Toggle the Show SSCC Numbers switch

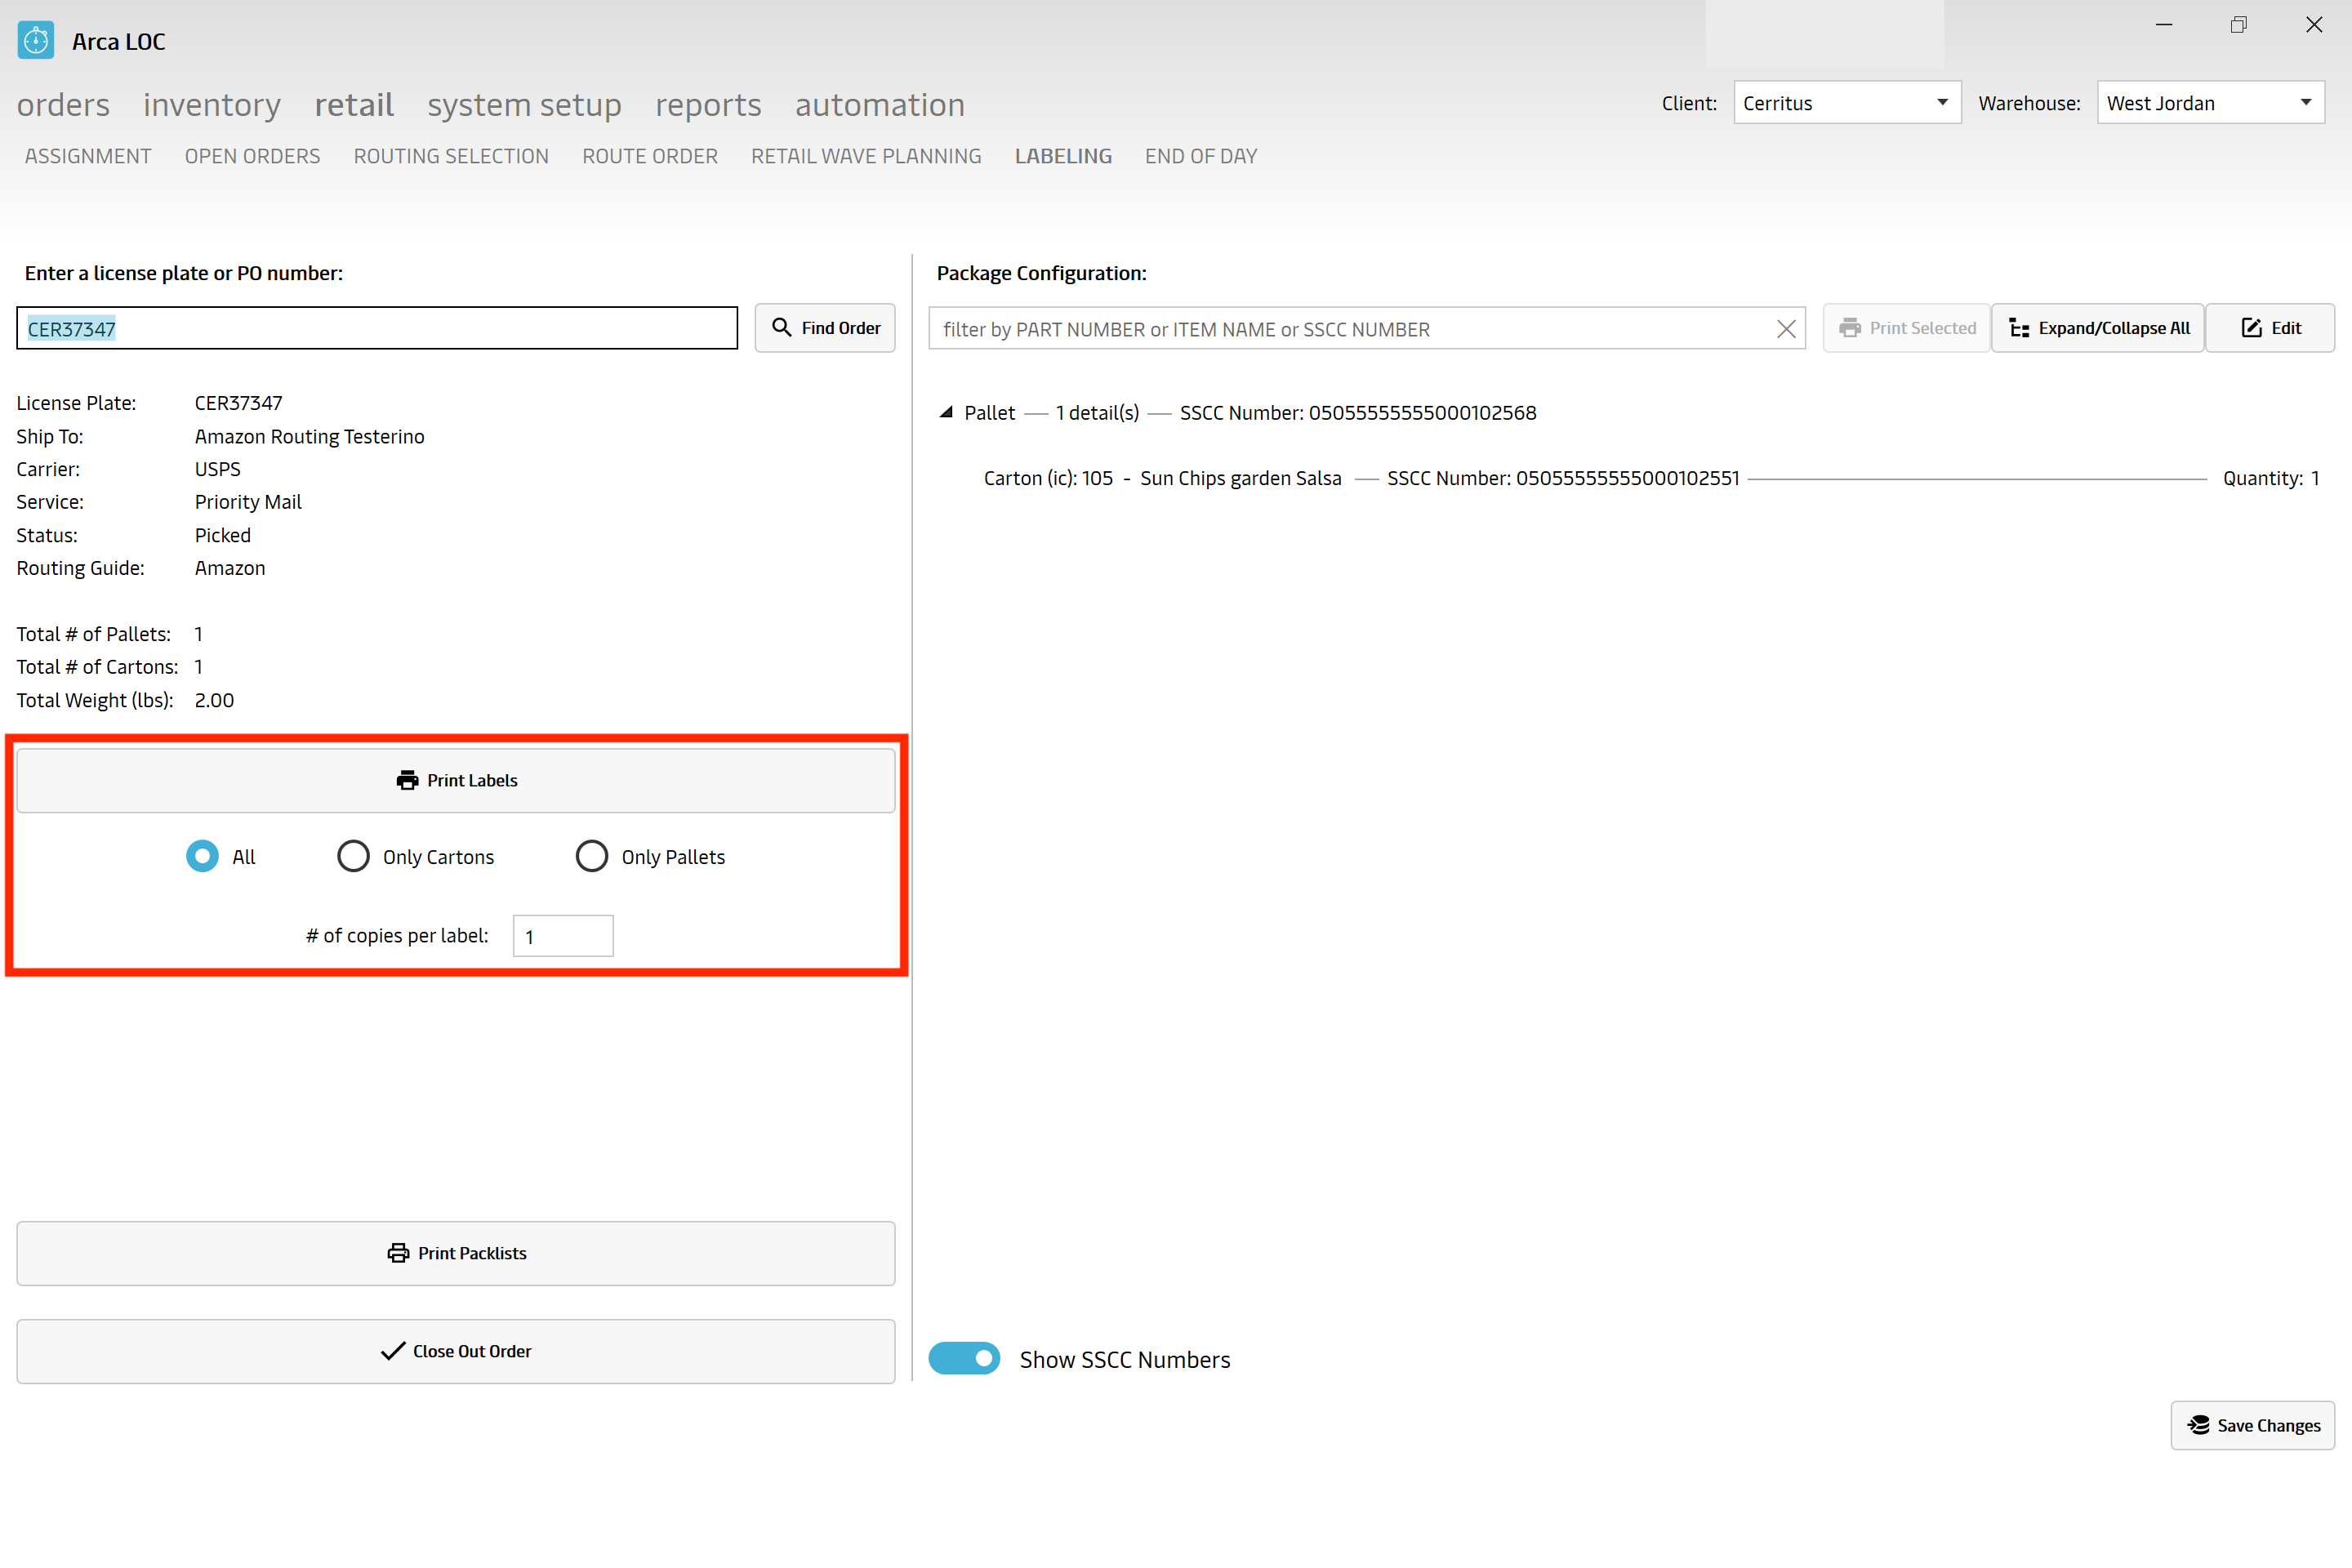point(964,1358)
